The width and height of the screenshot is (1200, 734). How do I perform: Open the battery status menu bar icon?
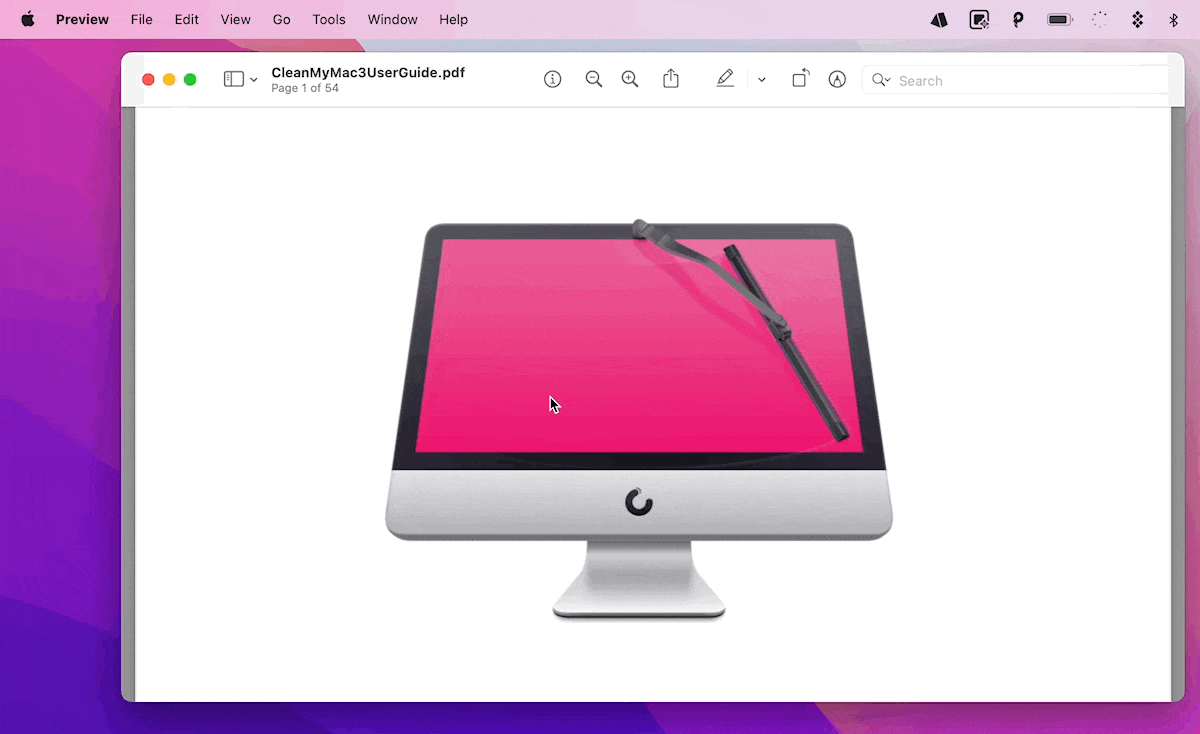pyautogui.click(x=1060, y=19)
